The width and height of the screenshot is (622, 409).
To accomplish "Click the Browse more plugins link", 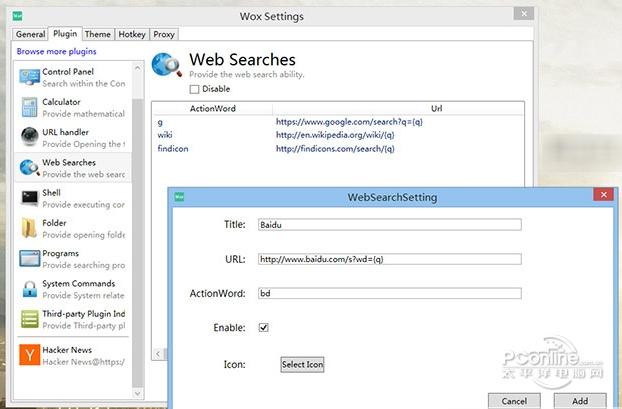I will click(56, 51).
